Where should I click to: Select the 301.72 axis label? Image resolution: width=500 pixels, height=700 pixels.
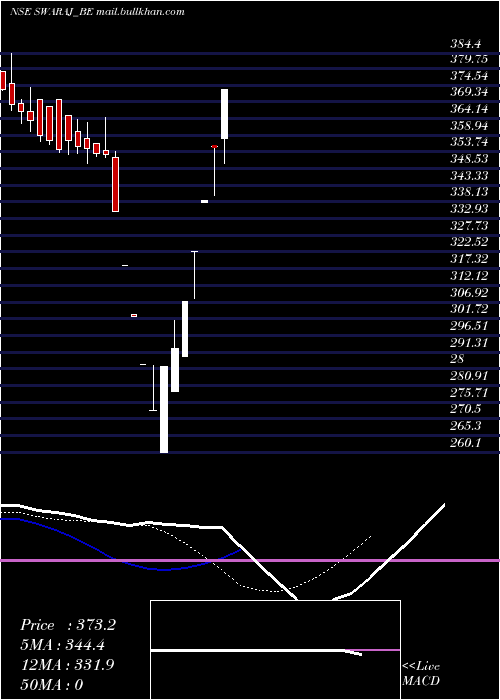[469, 309]
